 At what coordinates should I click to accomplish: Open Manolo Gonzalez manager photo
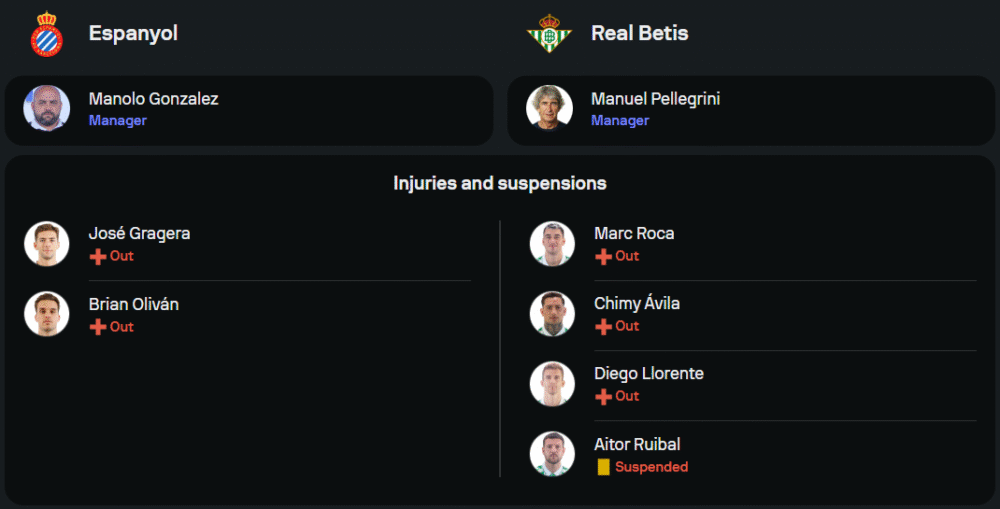pyautogui.click(x=46, y=108)
